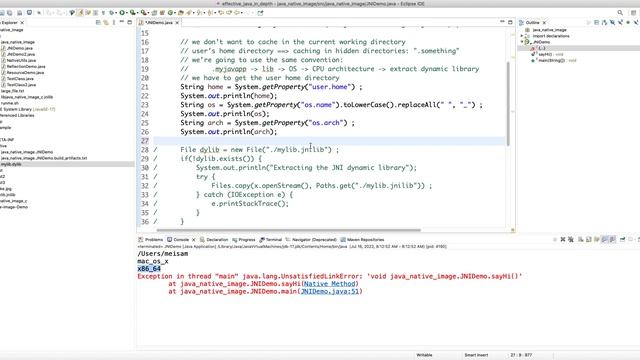Toggle Scroll Lock in Console toolbar

tap(588, 240)
